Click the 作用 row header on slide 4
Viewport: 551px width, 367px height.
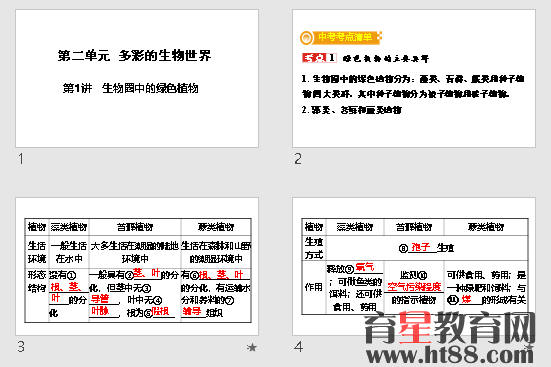click(x=314, y=287)
